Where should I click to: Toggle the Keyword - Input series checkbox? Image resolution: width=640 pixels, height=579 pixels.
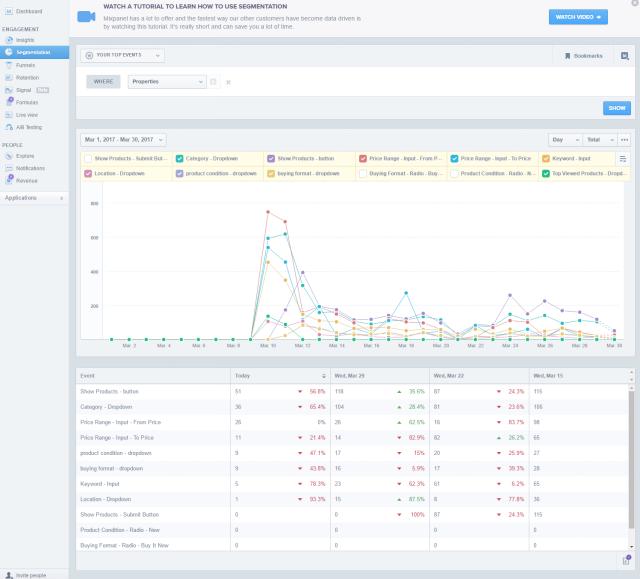point(546,159)
